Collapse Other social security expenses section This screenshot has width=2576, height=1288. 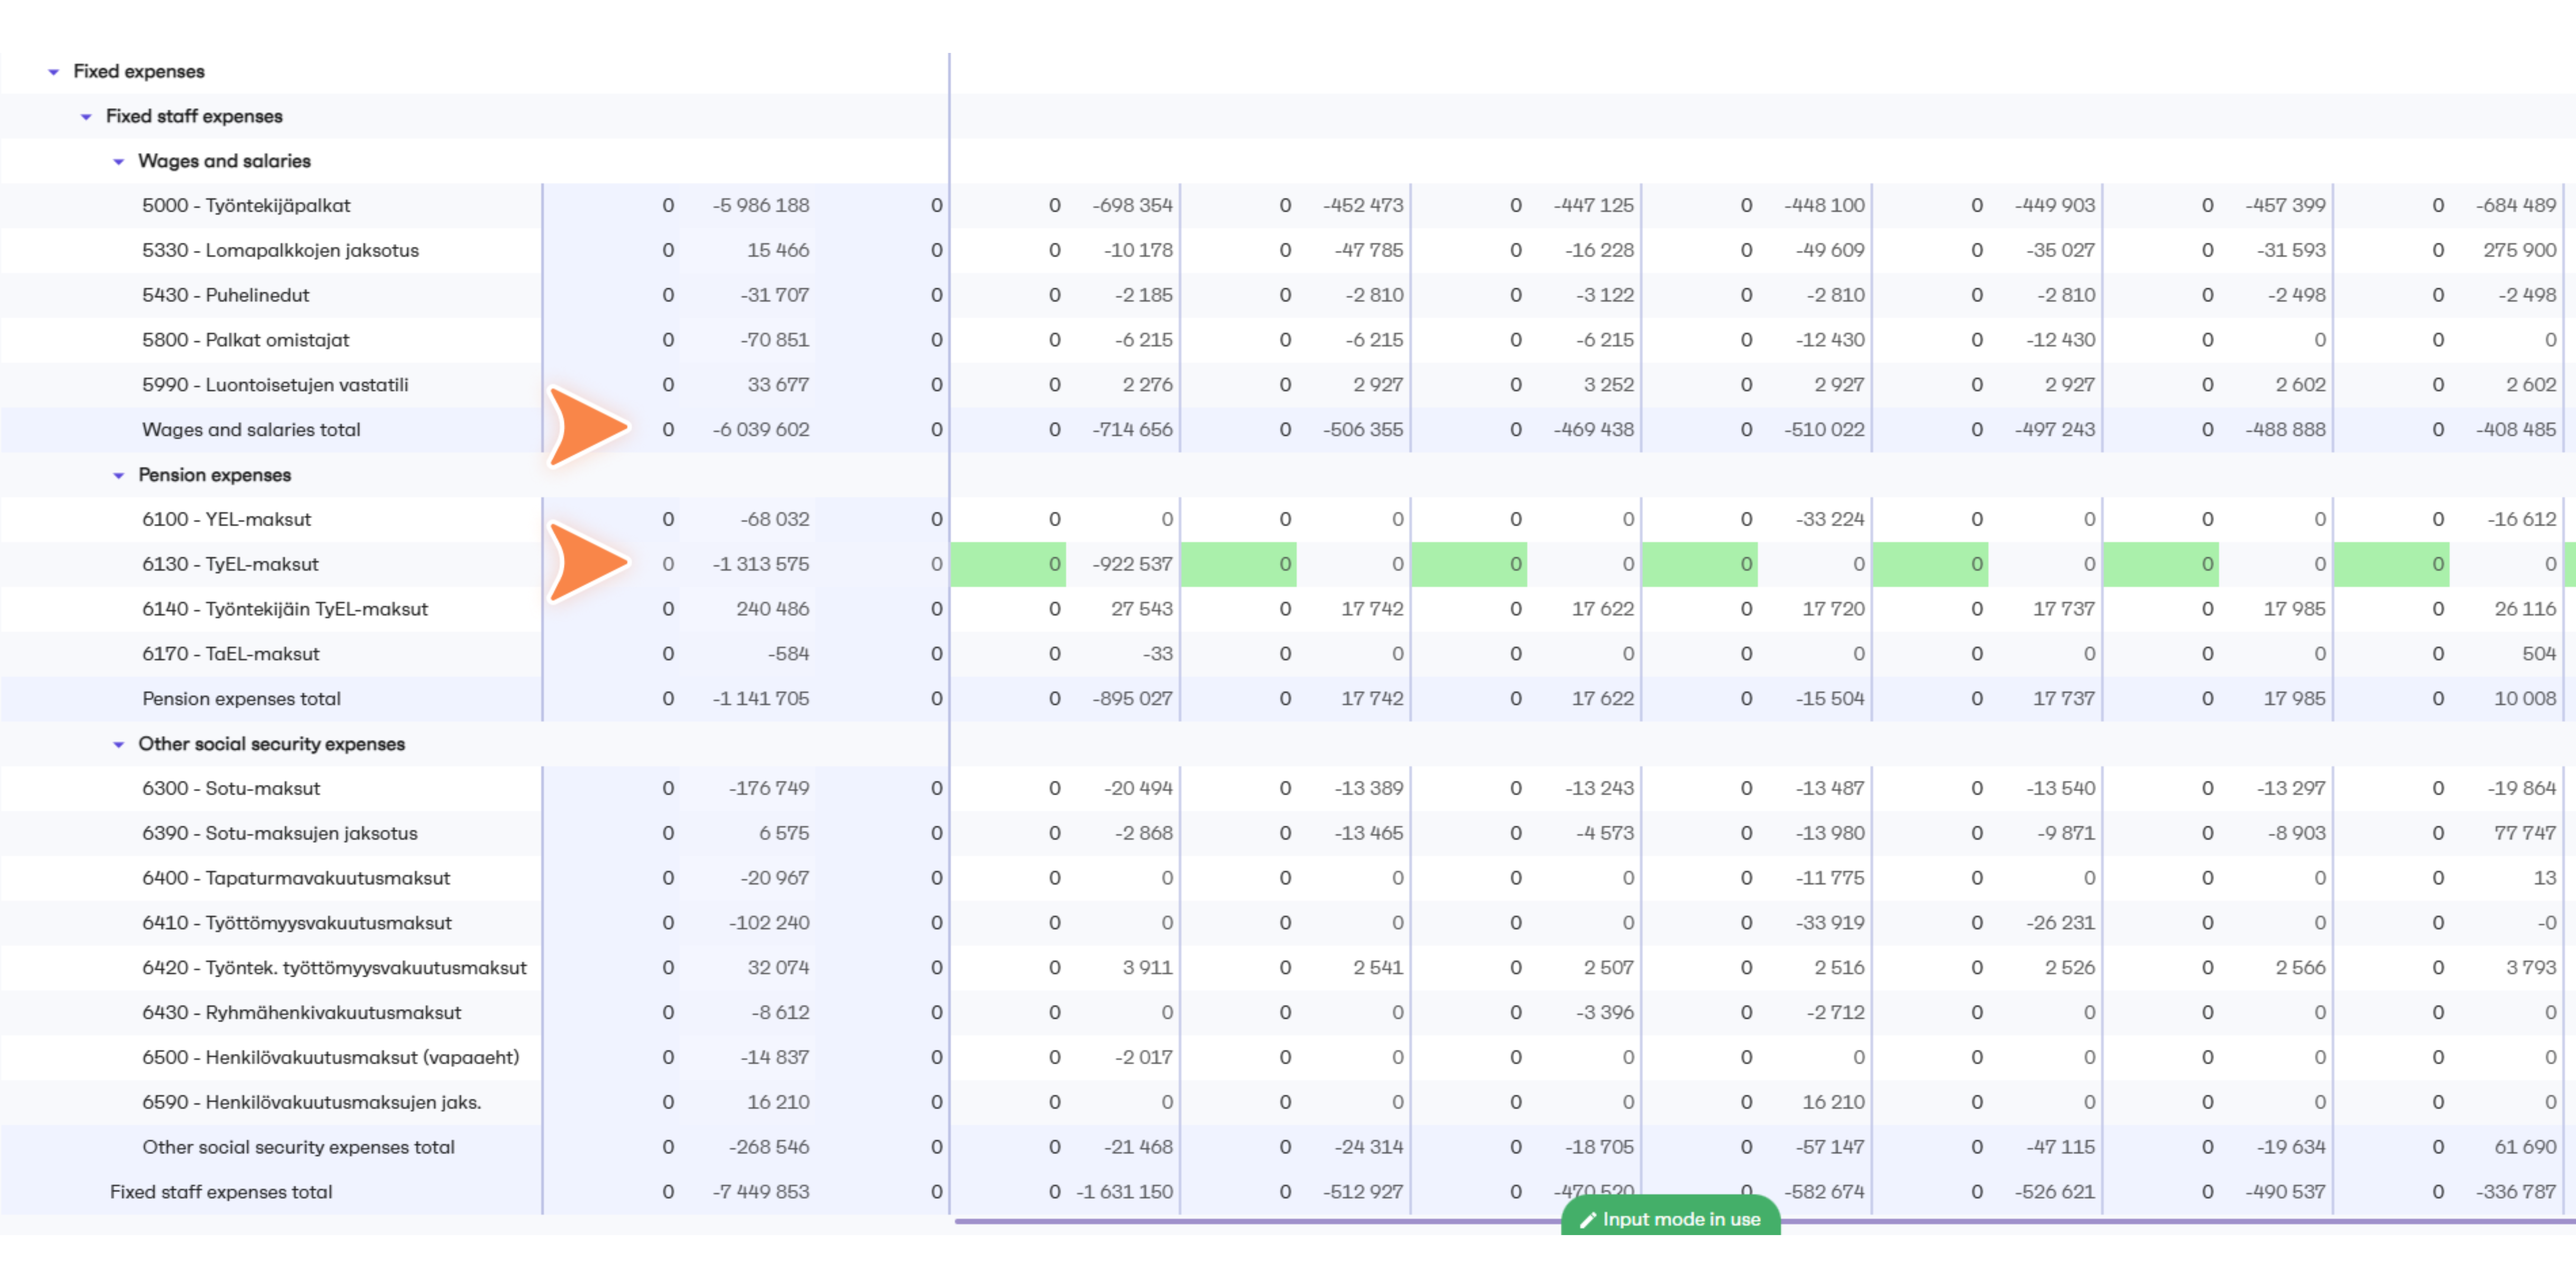(x=119, y=745)
